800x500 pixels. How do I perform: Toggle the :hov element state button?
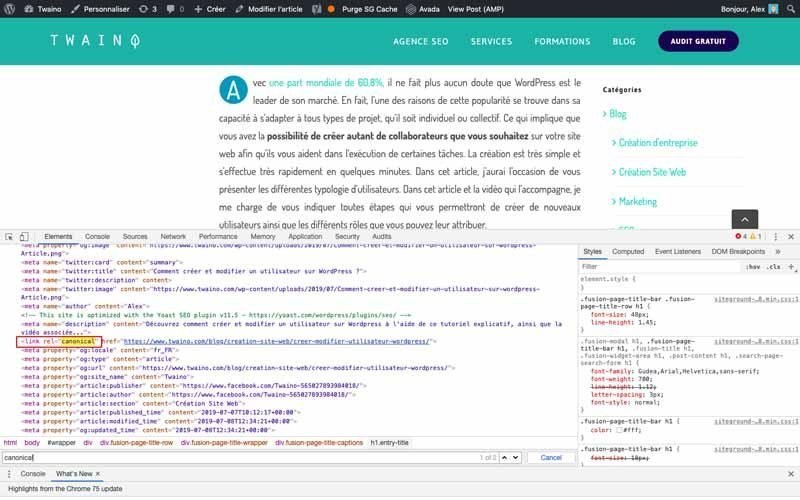753,267
